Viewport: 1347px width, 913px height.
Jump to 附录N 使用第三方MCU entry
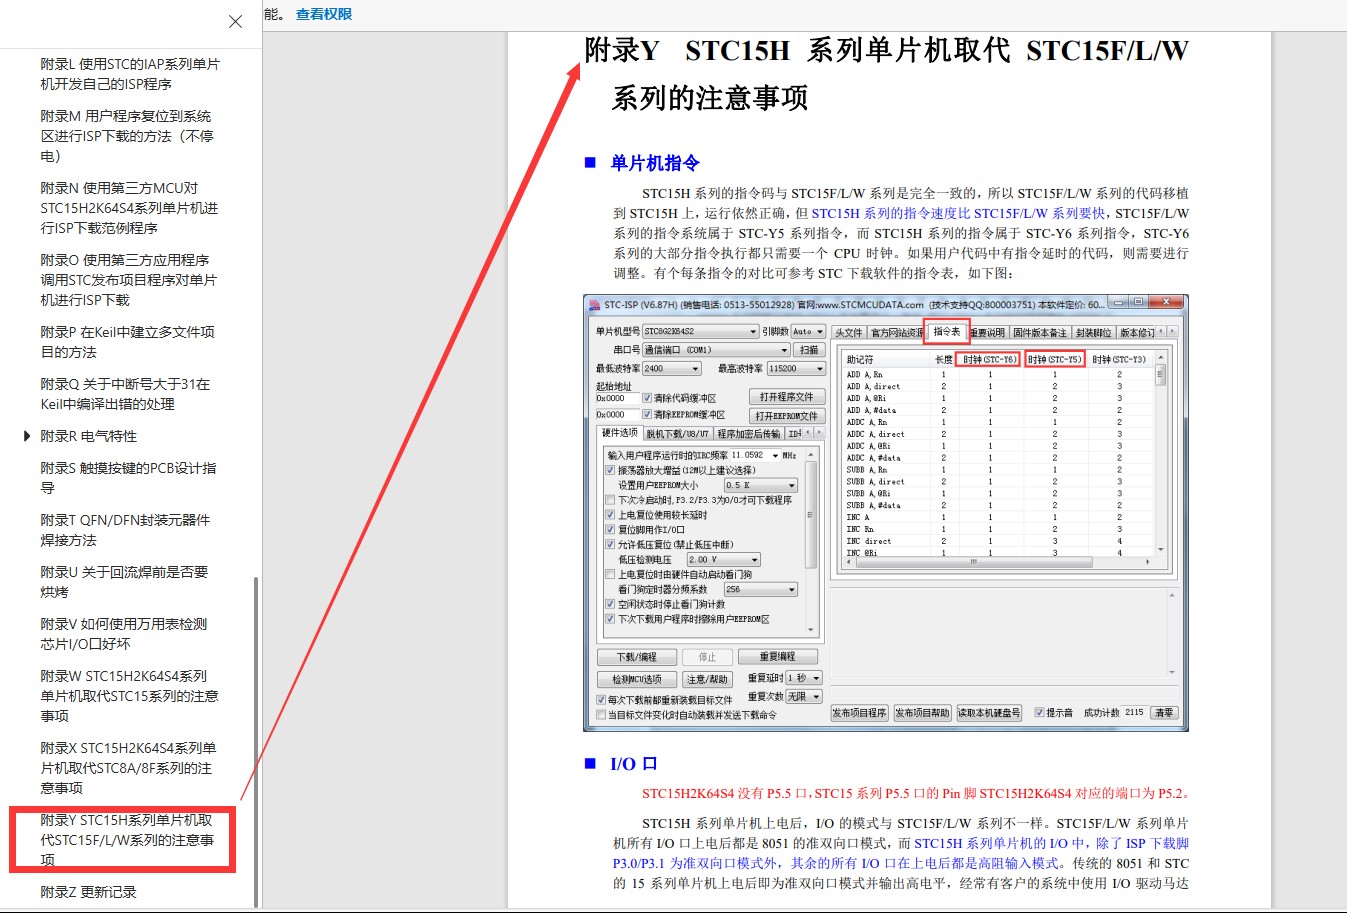tap(129, 208)
